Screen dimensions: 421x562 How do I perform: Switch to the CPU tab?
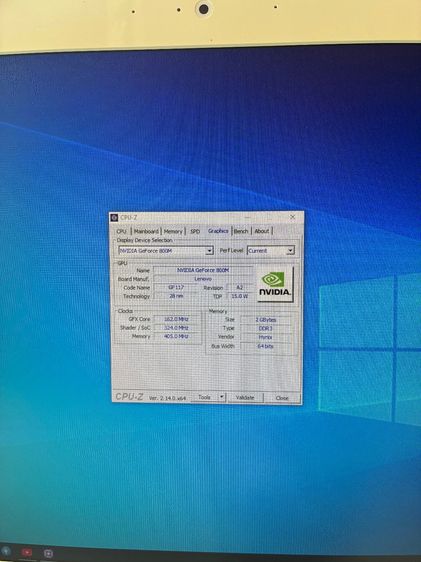tap(121, 231)
